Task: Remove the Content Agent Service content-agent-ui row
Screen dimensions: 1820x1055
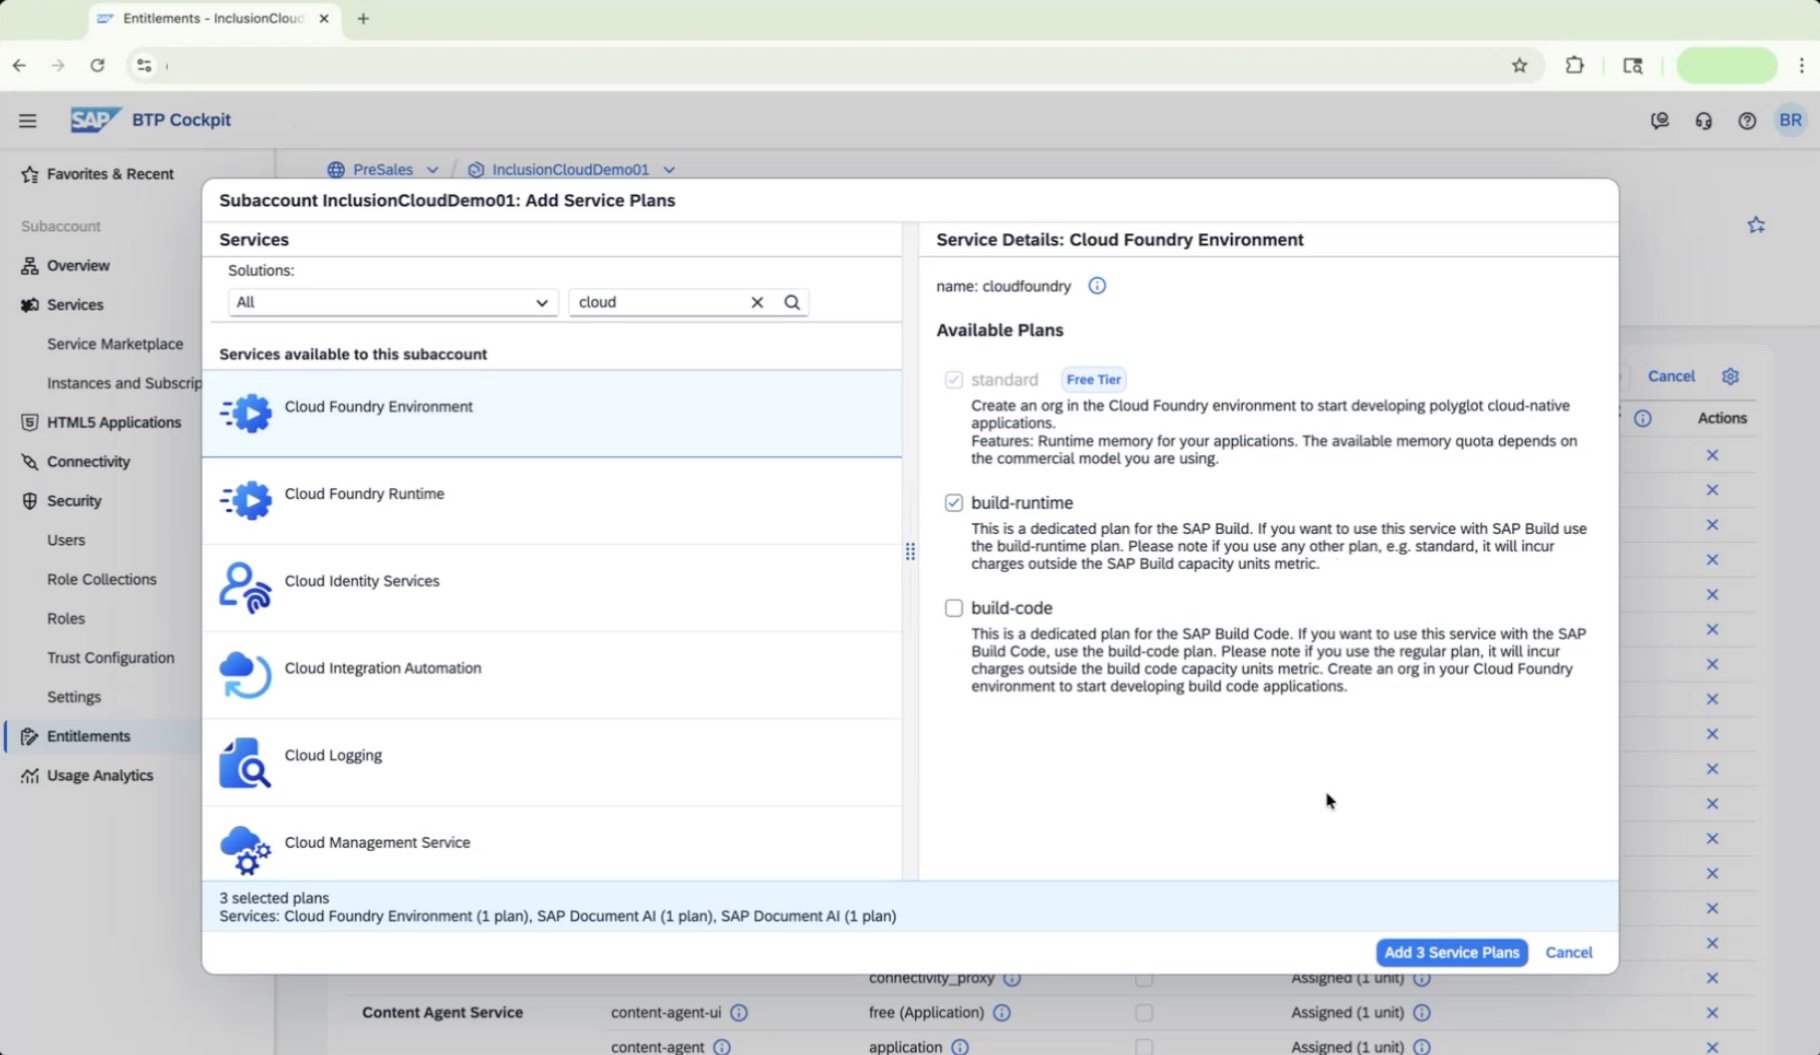Action: [x=1712, y=1012]
